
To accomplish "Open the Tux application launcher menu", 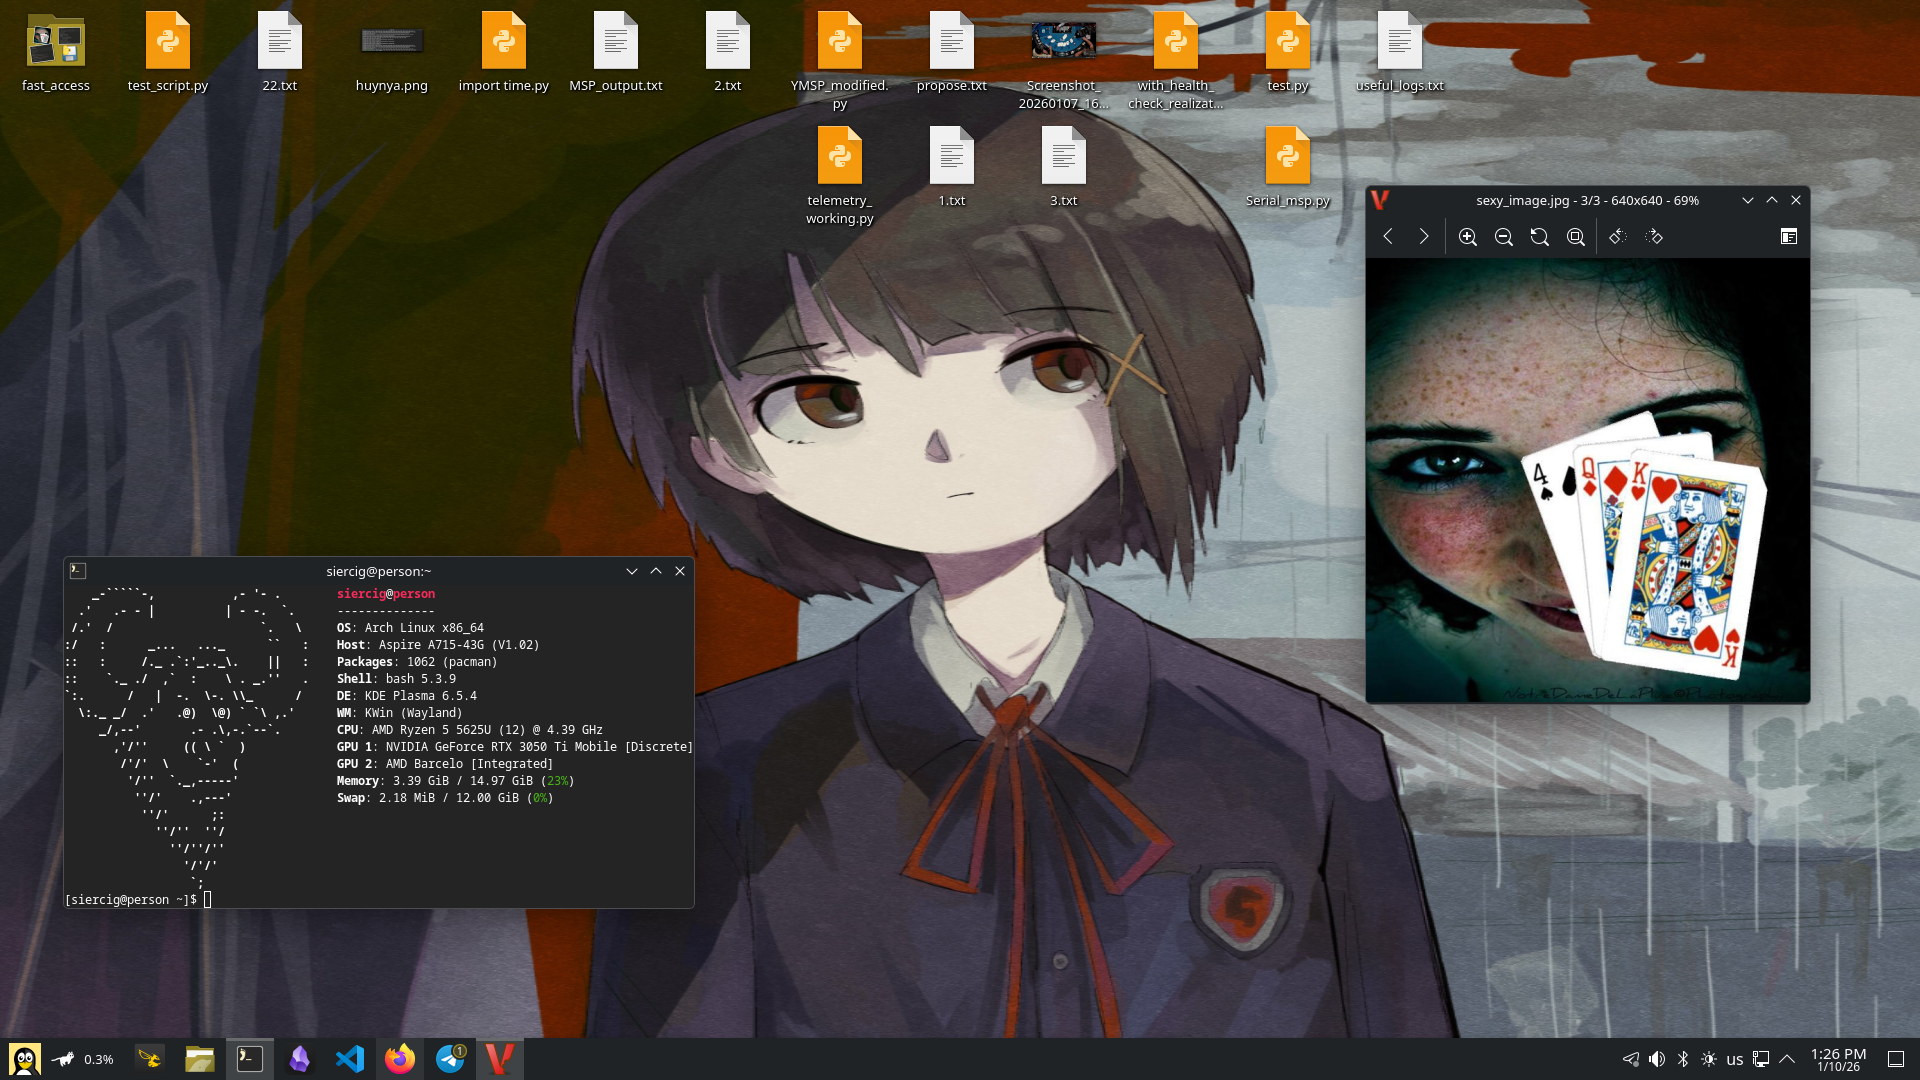I will pyautogui.click(x=25, y=1059).
